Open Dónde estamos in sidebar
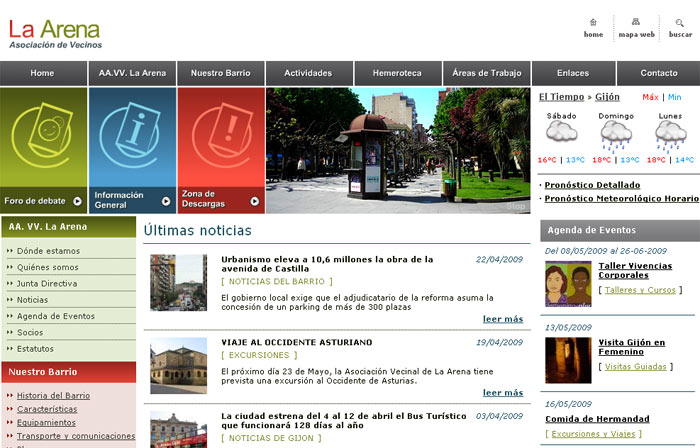Screen dimensions: 700x448 [x=48, y=251]
